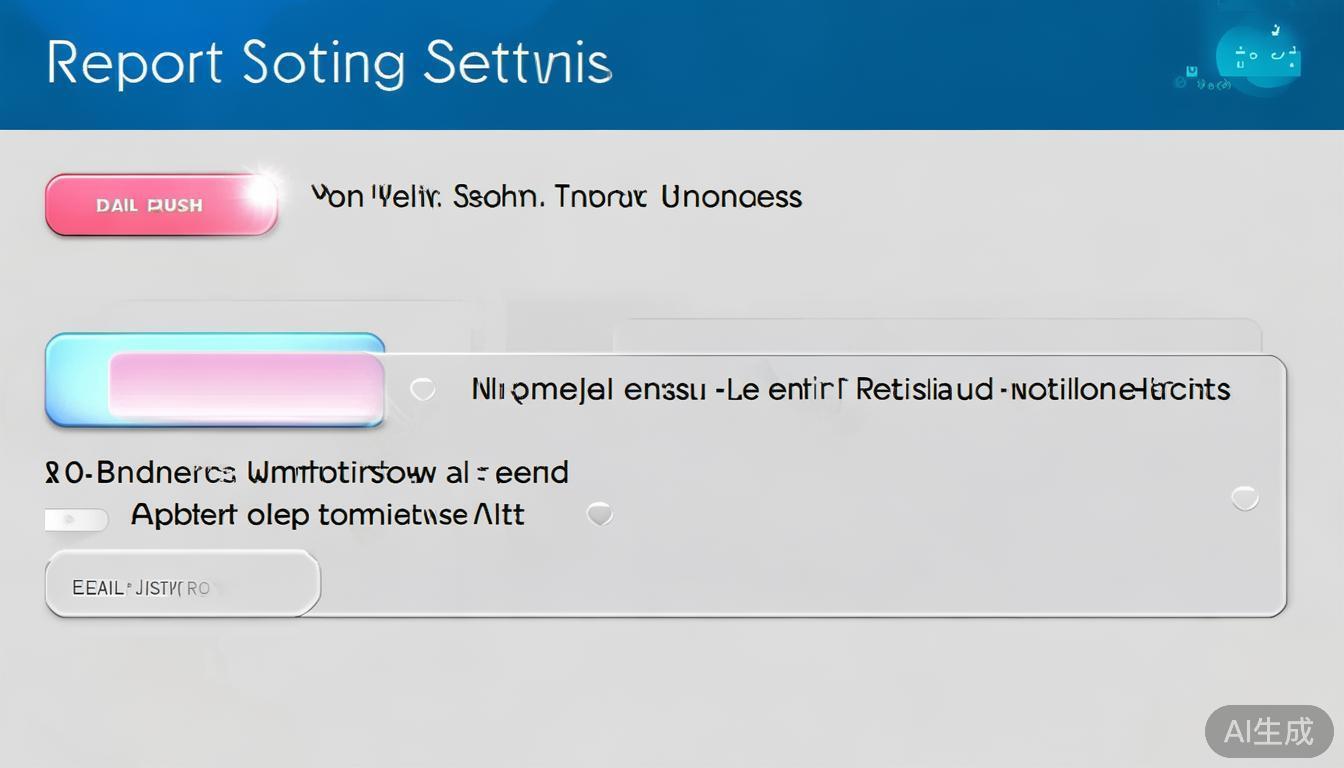Viewport: 1344px width, 768px height.
Task: Toggle the switch left of Apbtert olep
Action: click(76, 520)
